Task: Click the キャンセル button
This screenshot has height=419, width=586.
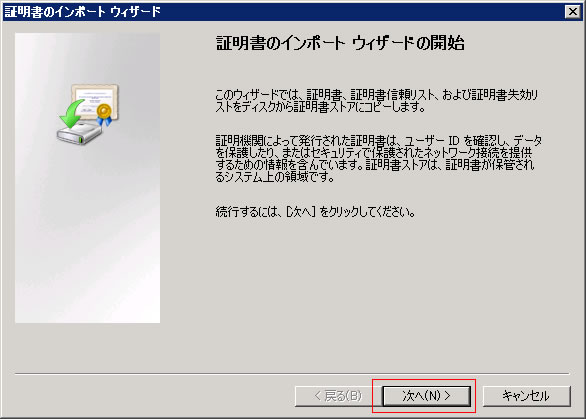Action: tap(527, 396)
